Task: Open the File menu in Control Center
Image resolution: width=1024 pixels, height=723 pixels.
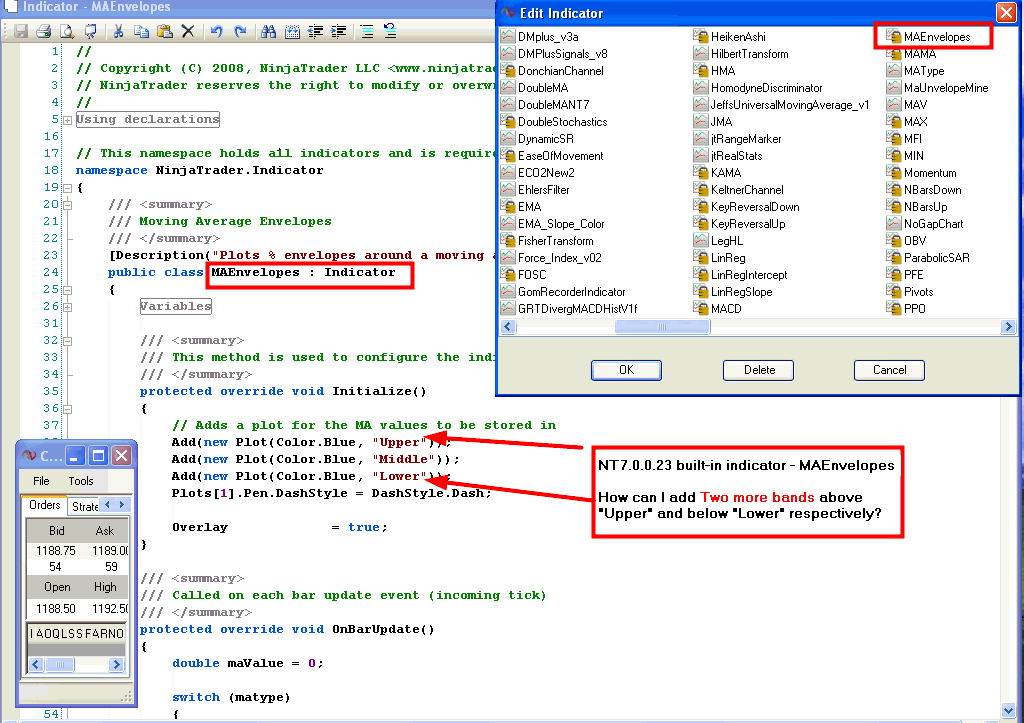Action: click(x=41, y=481)
